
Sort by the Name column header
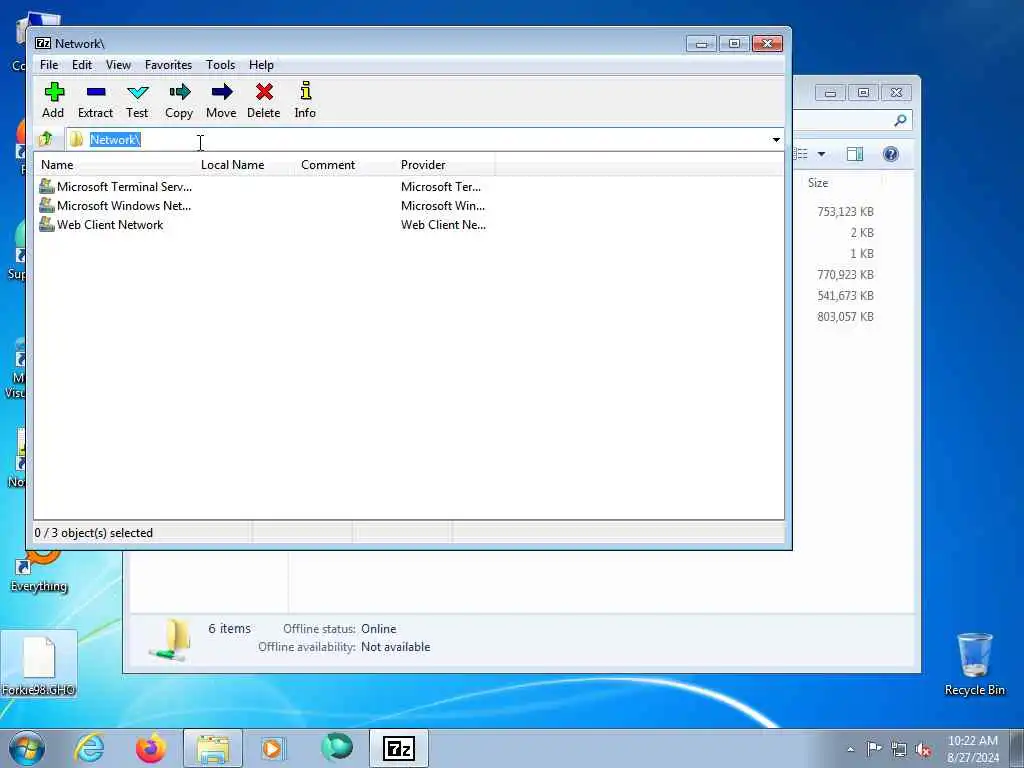57,165
